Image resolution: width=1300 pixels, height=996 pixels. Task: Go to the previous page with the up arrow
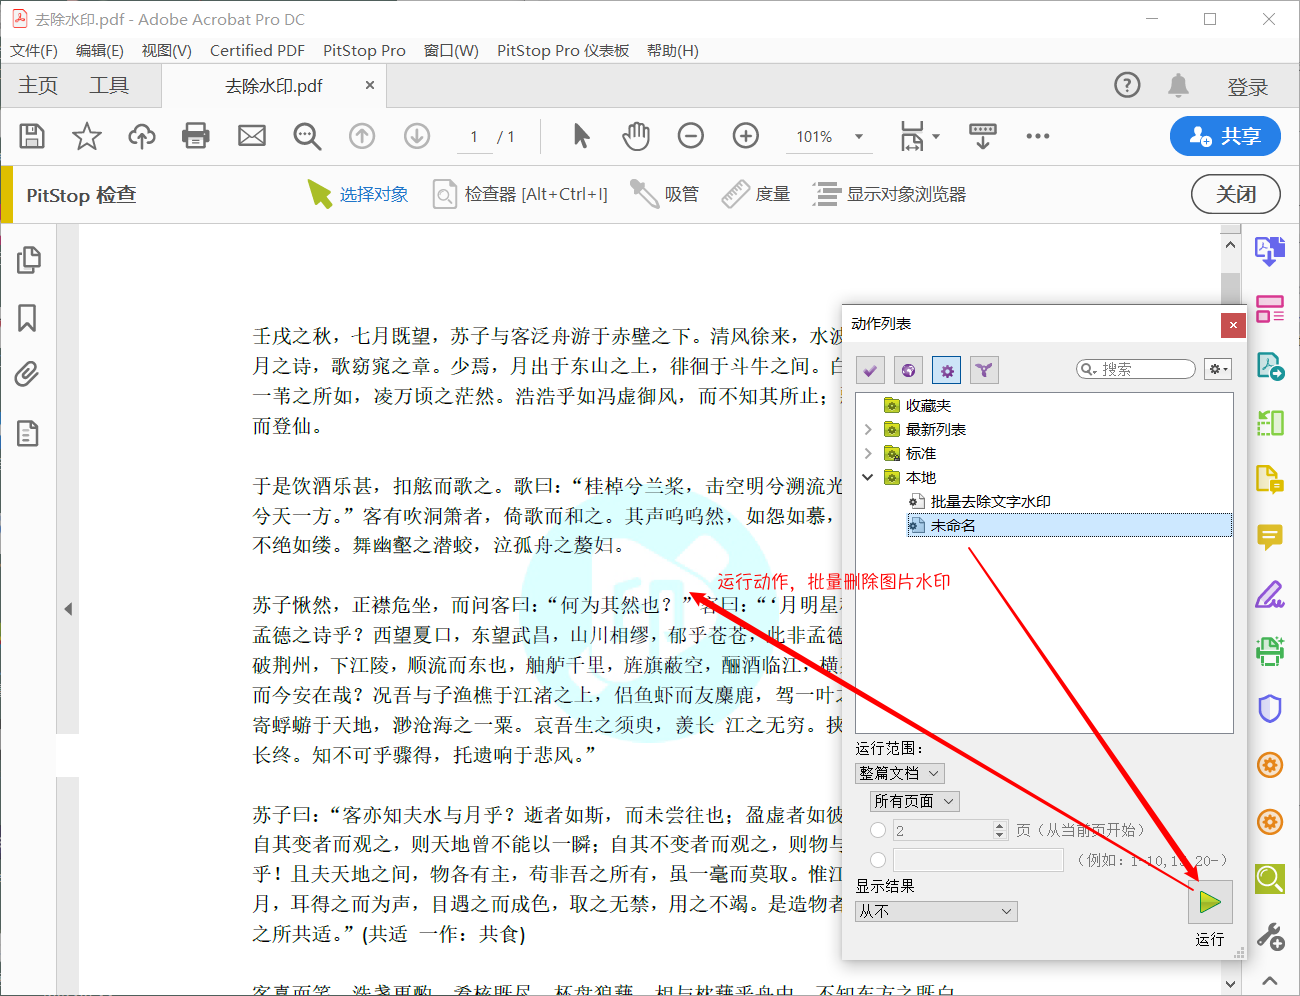(x=362, y=136)
